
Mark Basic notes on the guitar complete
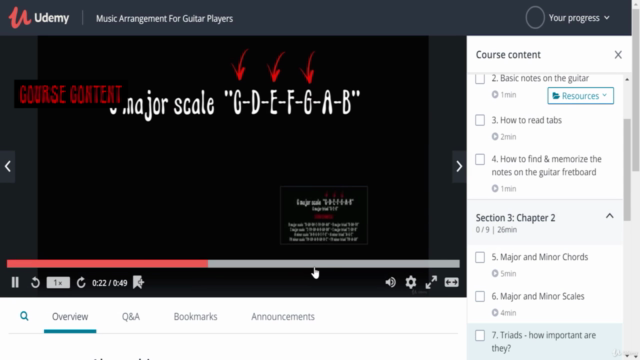[x=480, y=78]
